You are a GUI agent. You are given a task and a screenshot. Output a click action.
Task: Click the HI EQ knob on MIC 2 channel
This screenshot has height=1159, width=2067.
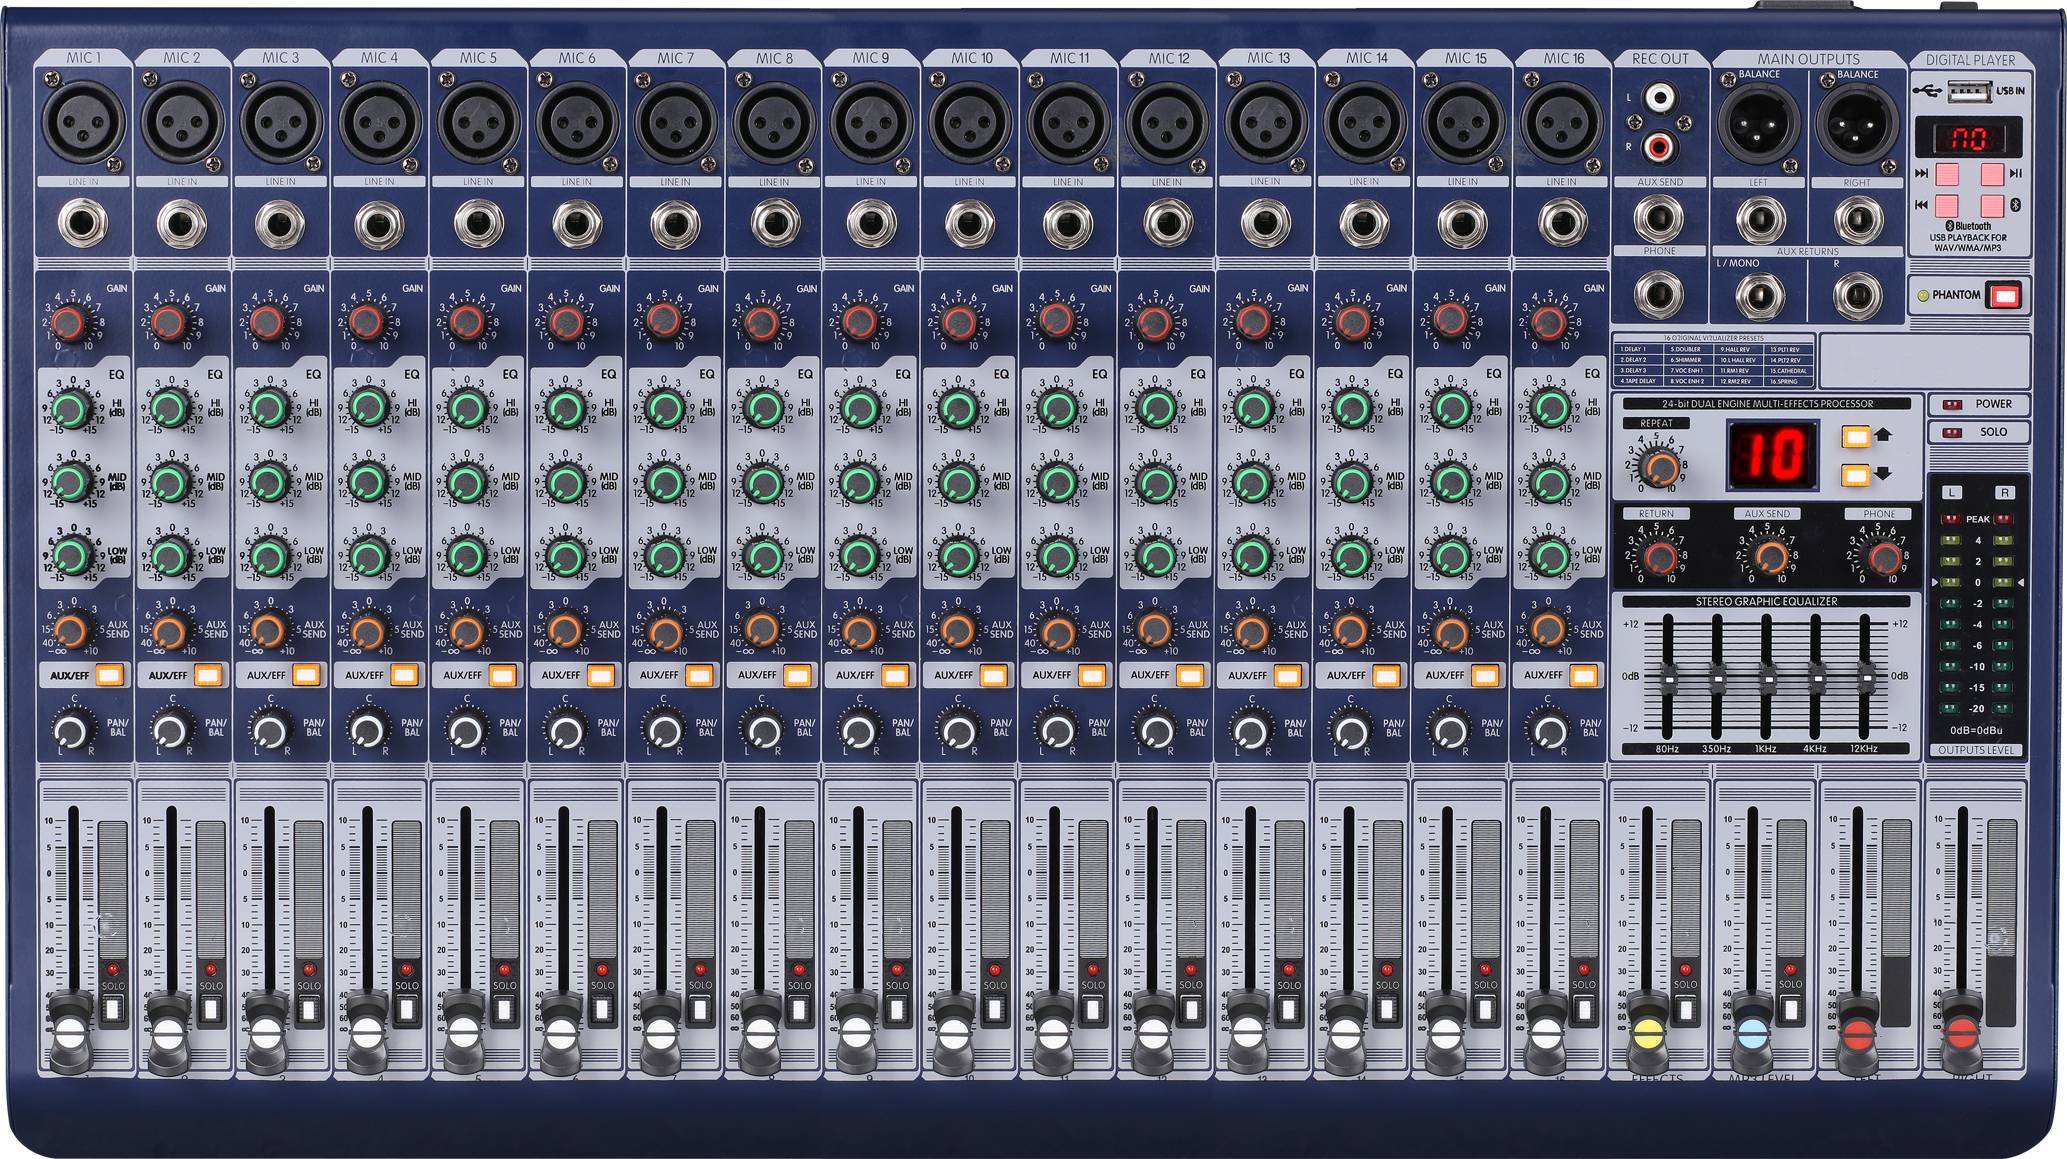point(170,408)
